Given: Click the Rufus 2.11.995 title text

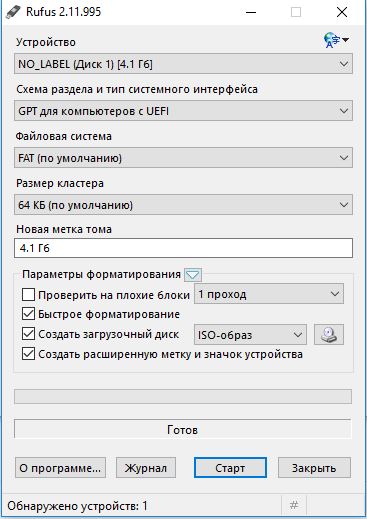Looking at the screenshot, I should point(64,12).
